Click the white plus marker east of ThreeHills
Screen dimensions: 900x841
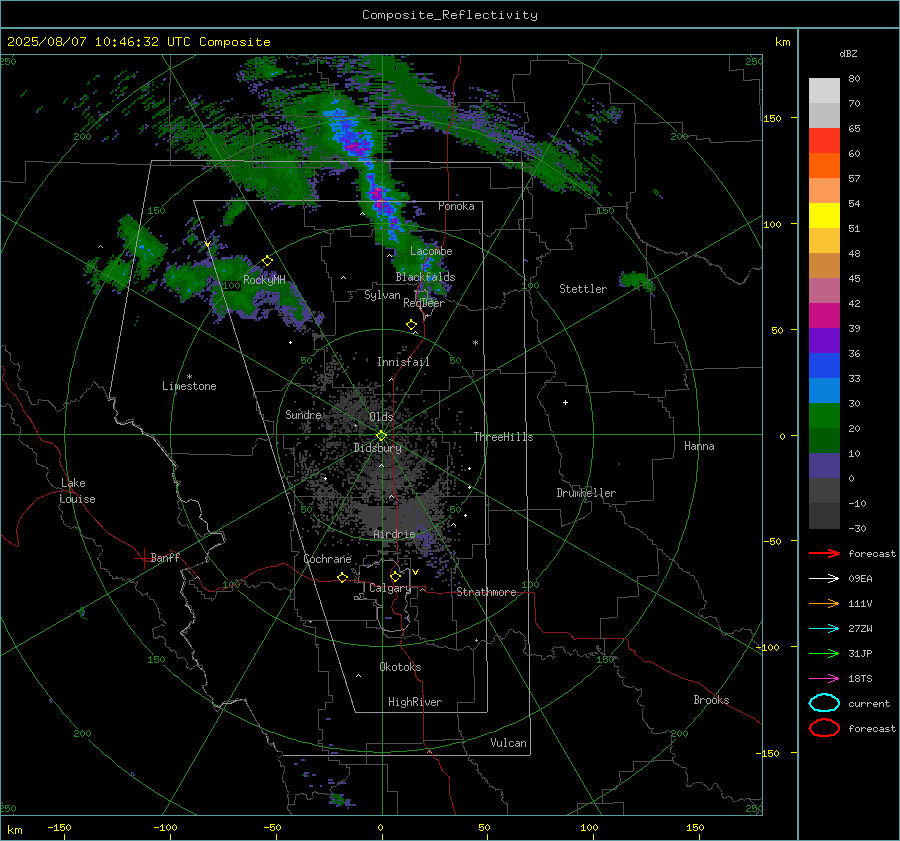(x=565, y=402)
